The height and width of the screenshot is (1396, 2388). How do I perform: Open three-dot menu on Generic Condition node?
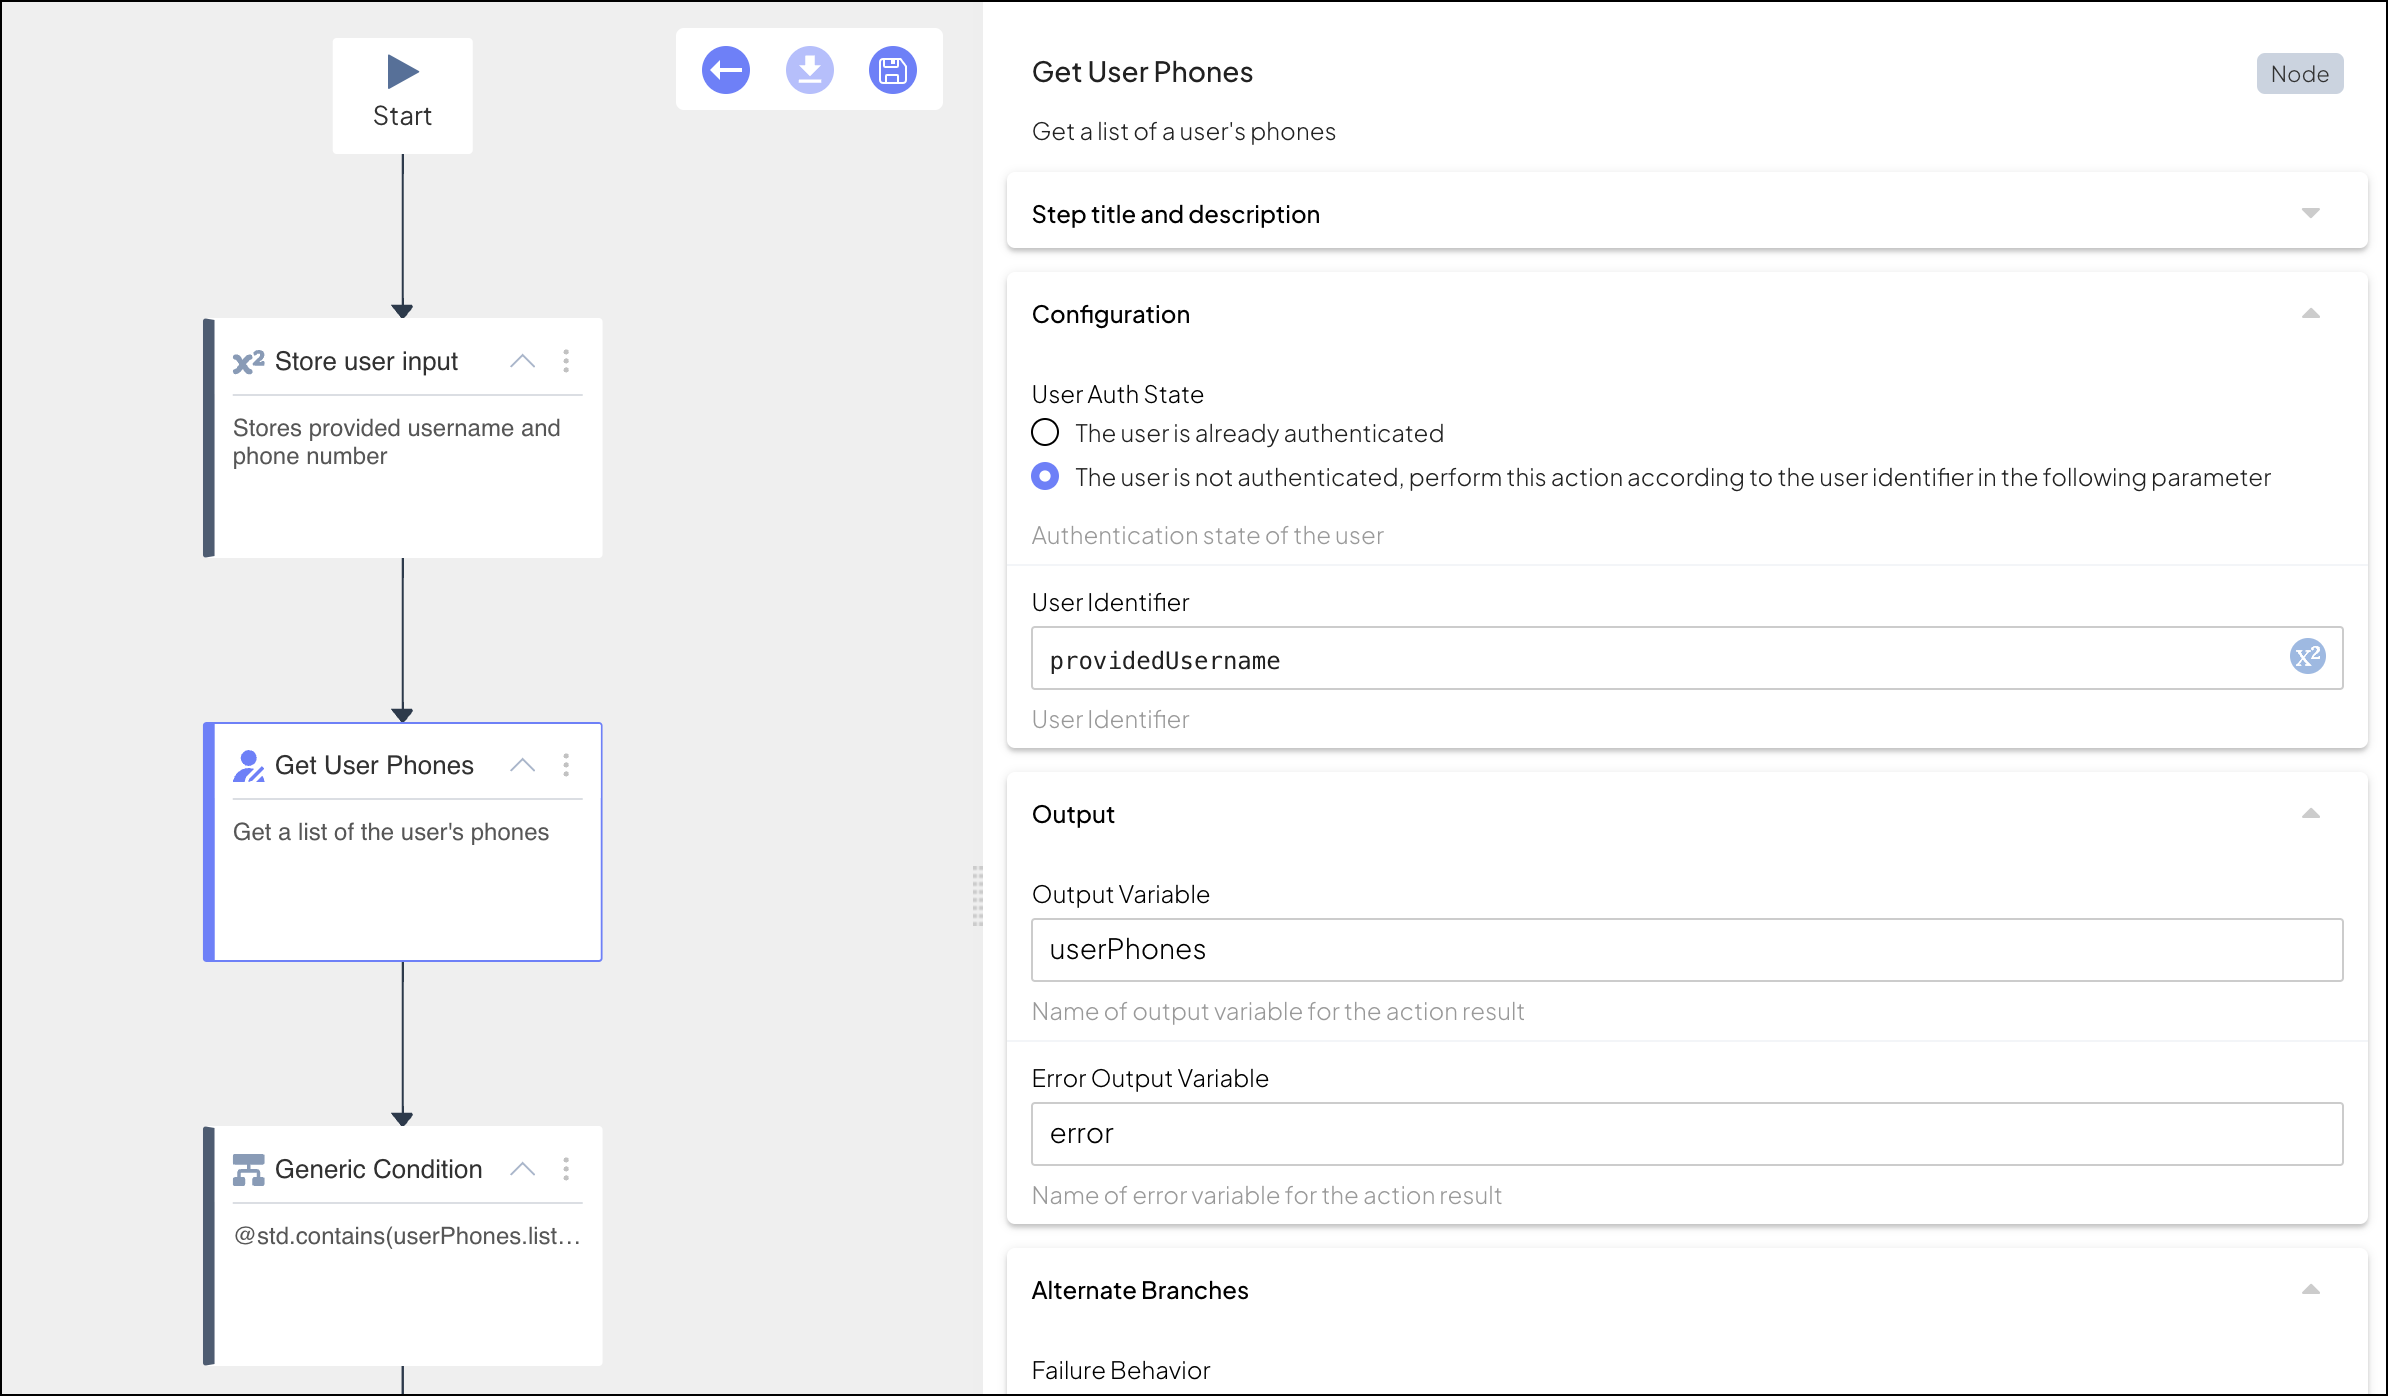(566, 1169)
